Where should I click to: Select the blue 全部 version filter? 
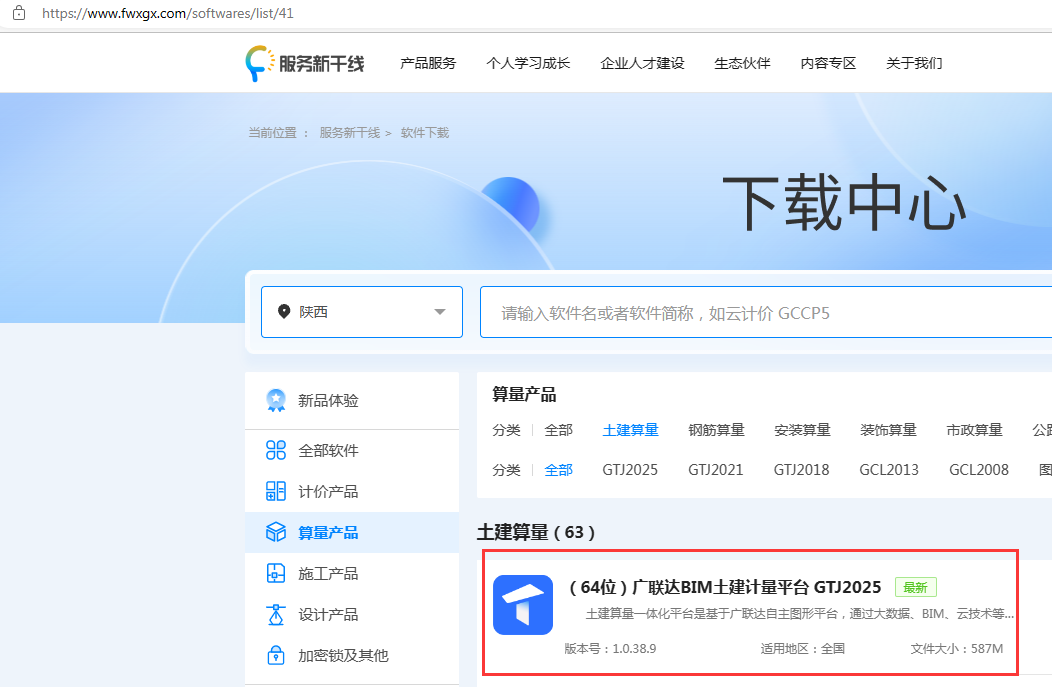pyautogui.click(x=558, y=470)
